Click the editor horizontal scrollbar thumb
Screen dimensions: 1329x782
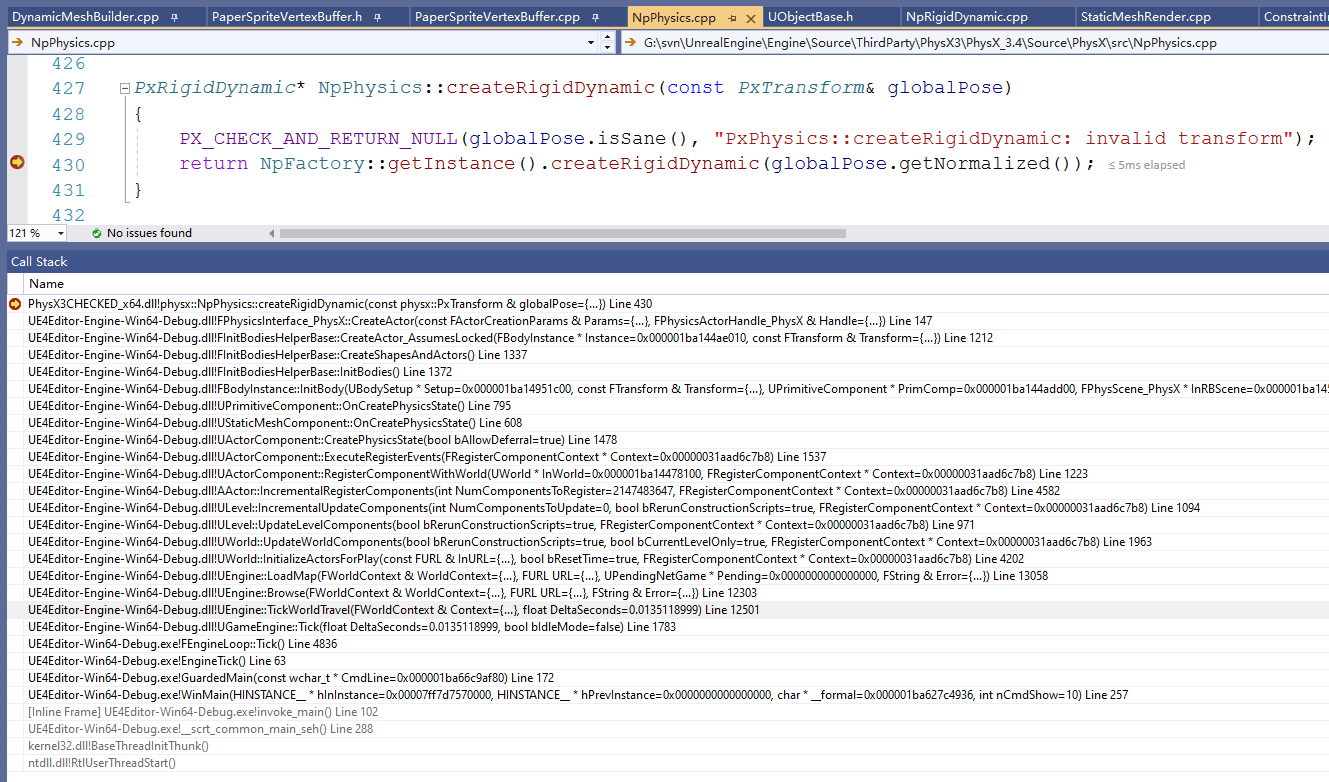(562, 233)
